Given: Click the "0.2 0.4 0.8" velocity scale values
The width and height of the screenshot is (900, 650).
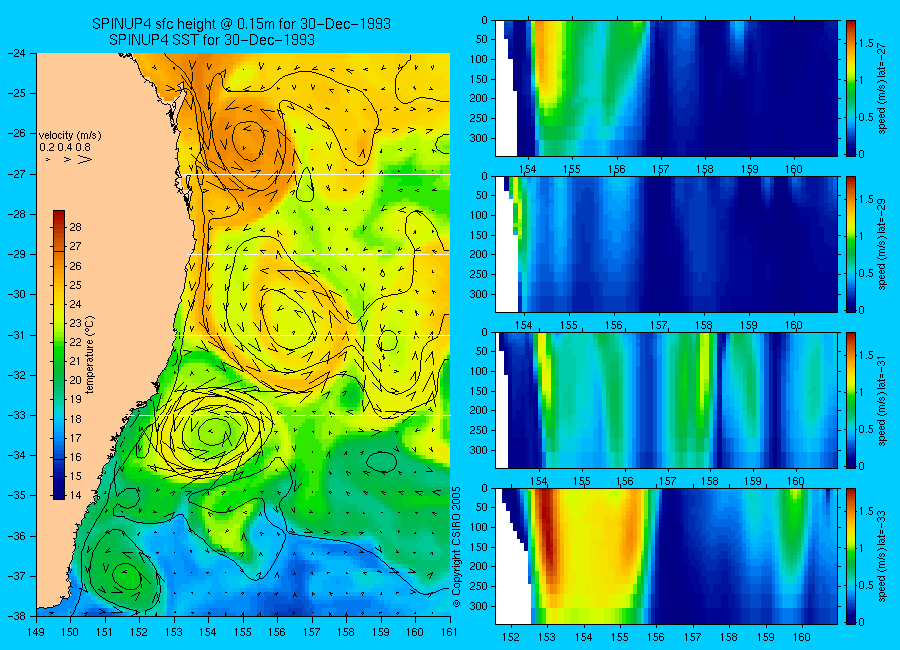Looking at the screenshot, I should click(65, 148).
